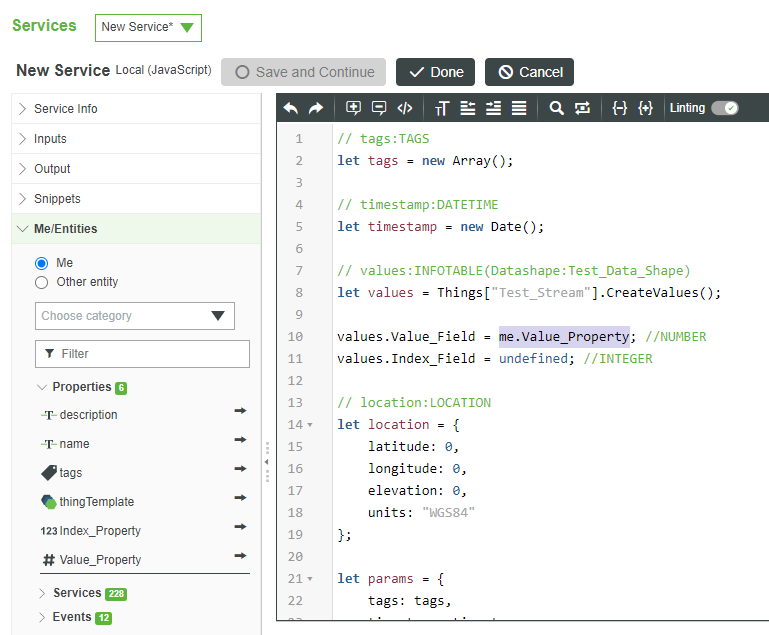This screenshot has height=635, width=769.
Task: Click the replace icon beside search
Action: coord(583,108)
